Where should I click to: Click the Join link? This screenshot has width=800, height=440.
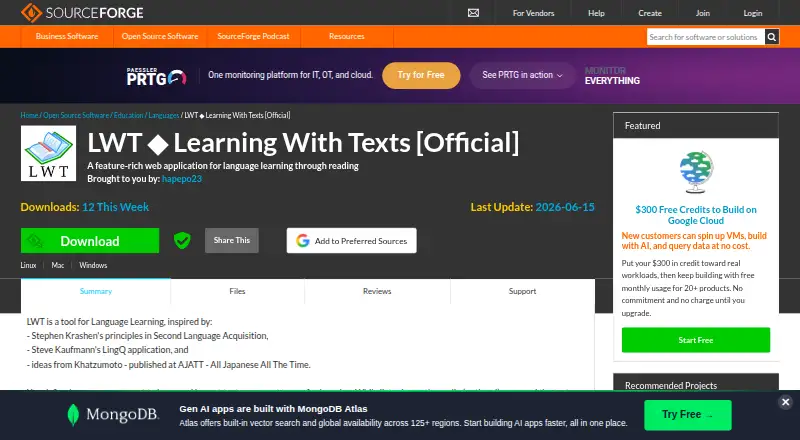(x=703, y=13)
